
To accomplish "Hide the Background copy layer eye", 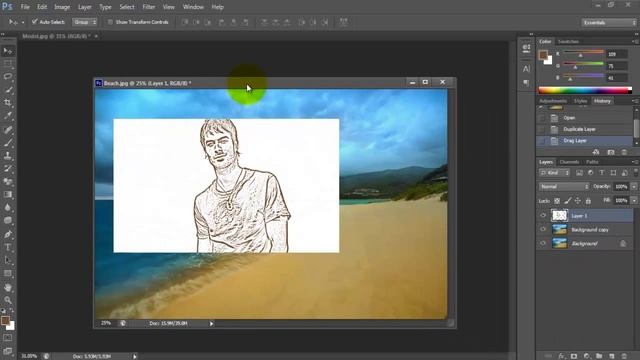I will 543,229.
